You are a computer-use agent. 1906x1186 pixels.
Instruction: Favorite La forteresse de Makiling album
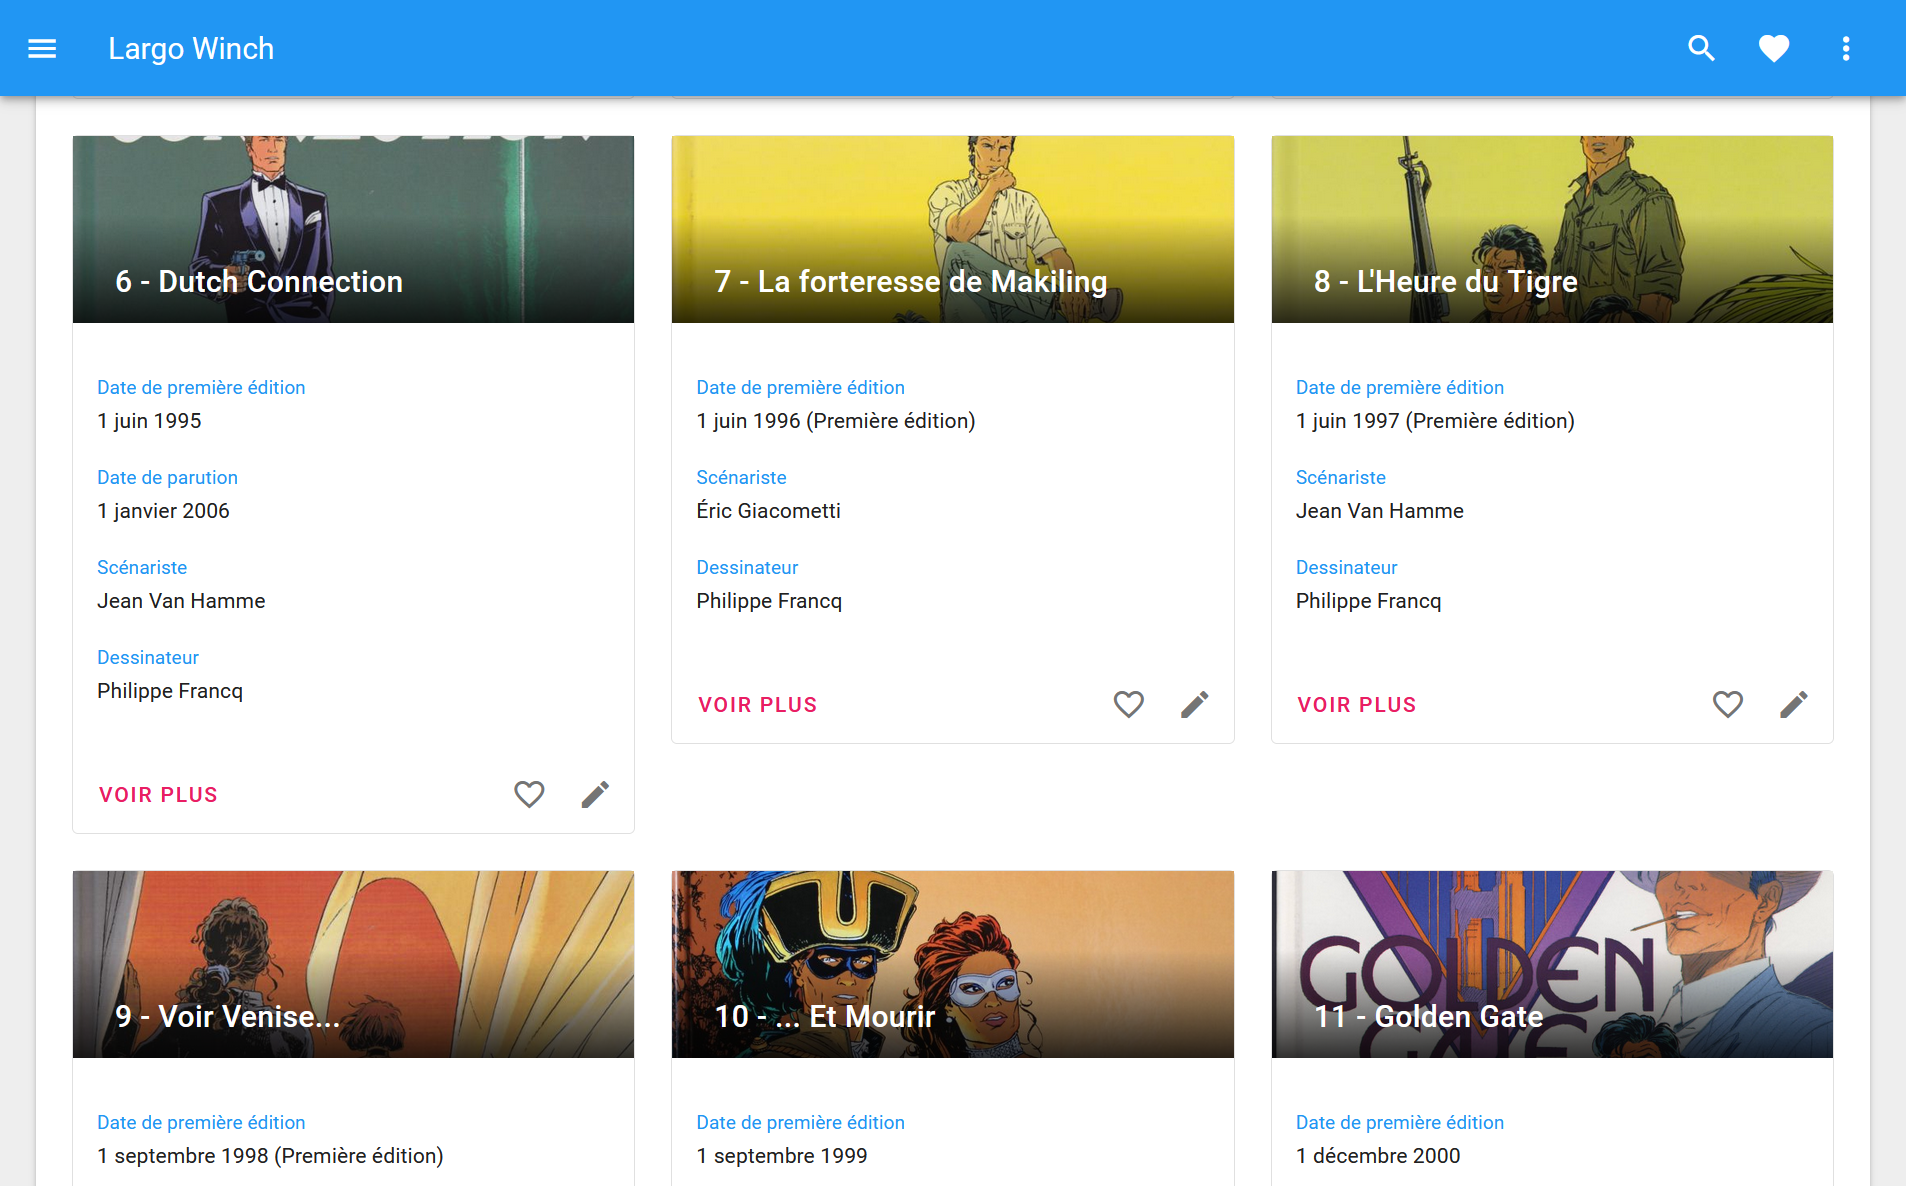[1129, 704]
